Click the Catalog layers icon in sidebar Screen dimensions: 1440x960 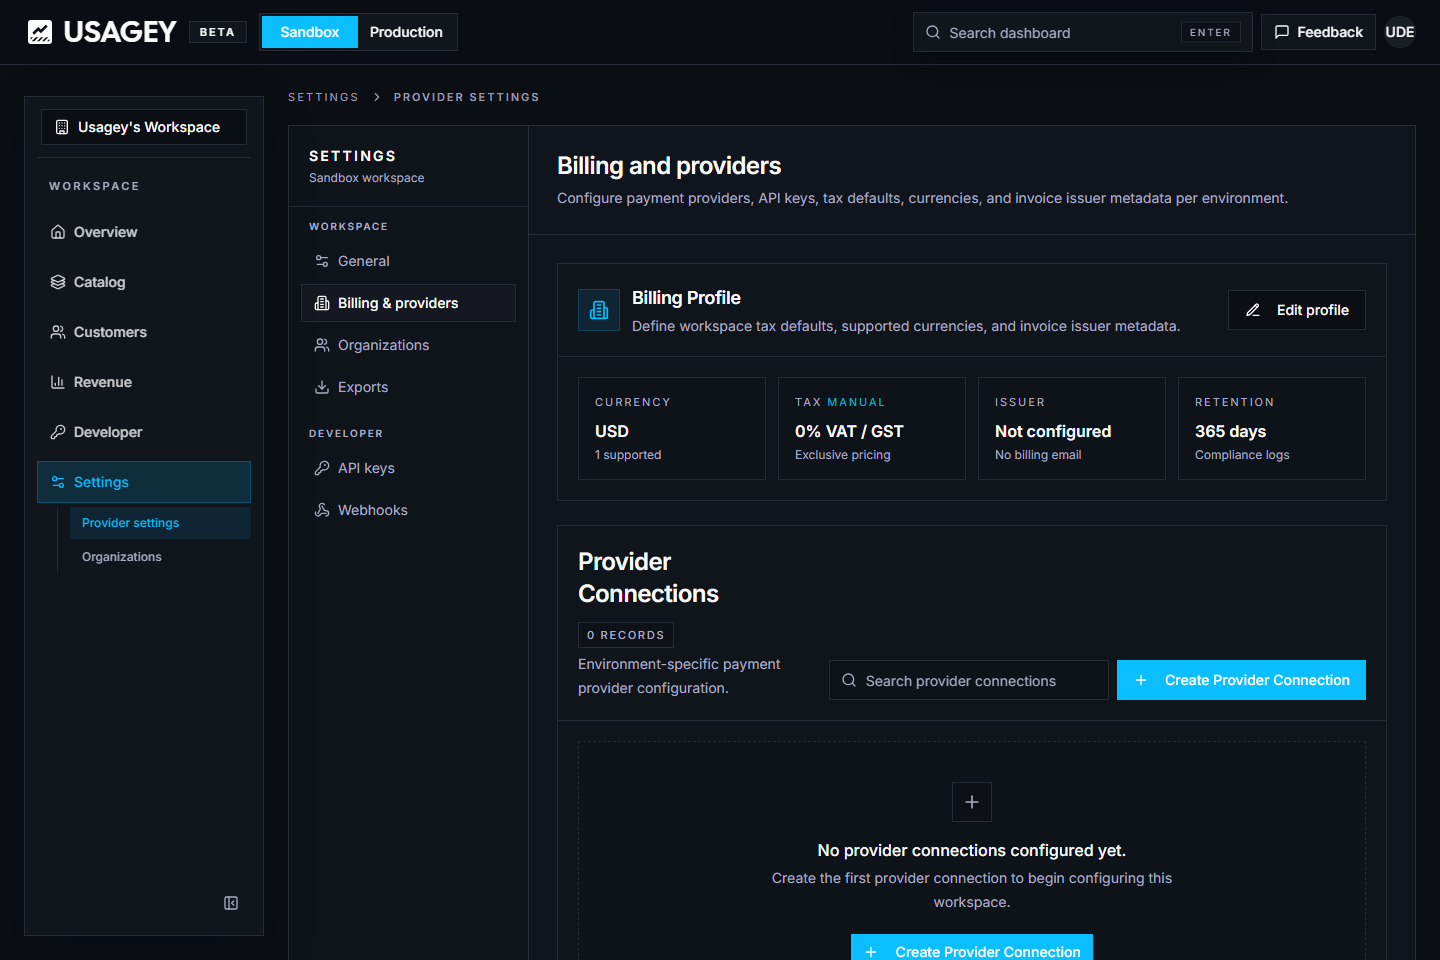(58, 282)
